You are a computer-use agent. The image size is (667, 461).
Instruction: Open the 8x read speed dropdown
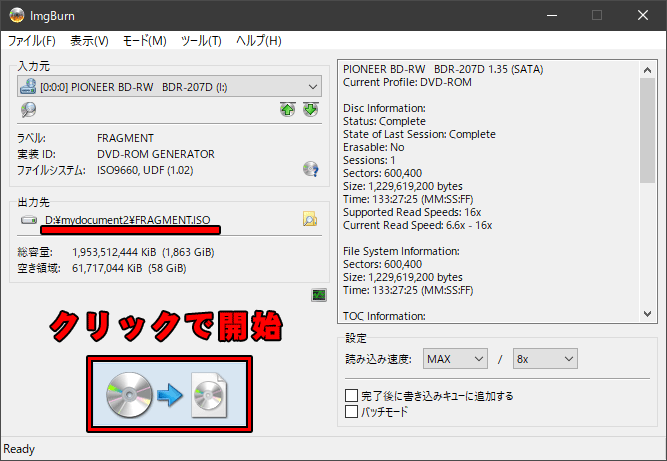point(545,359)
